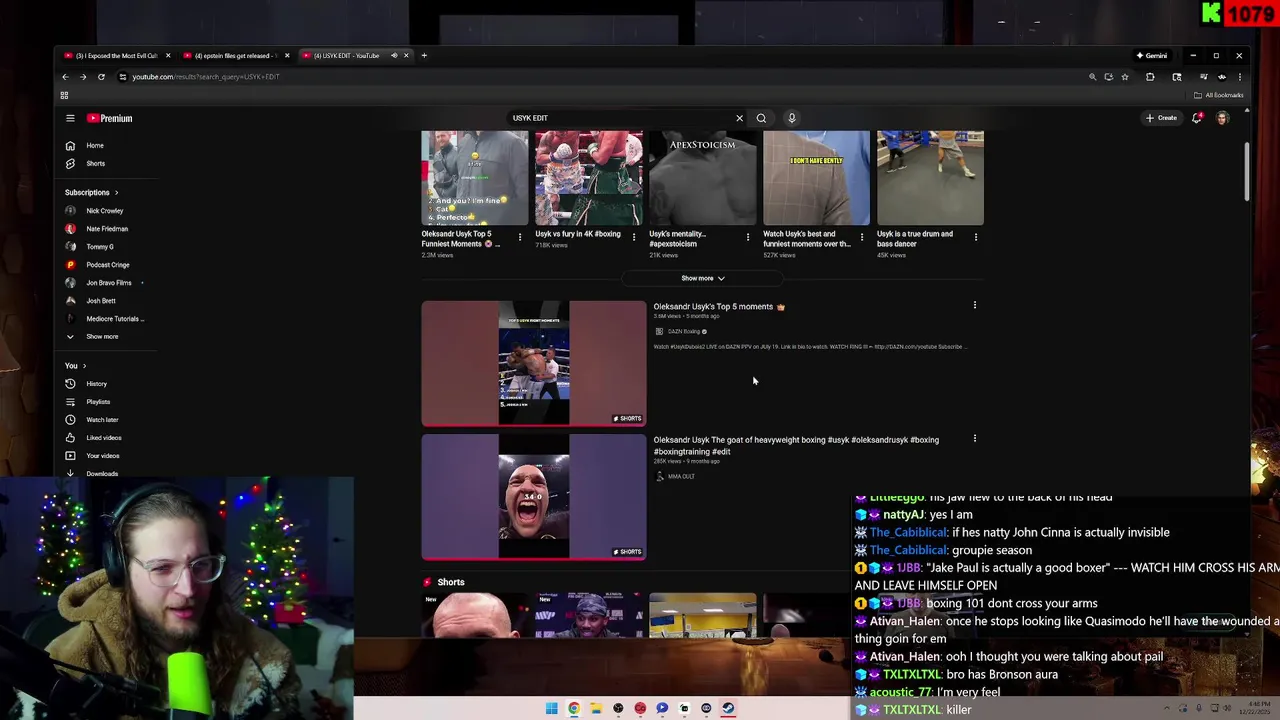Open Josh Brett subscription channel
Screen dimensions: 1280x720
(100, 301)
